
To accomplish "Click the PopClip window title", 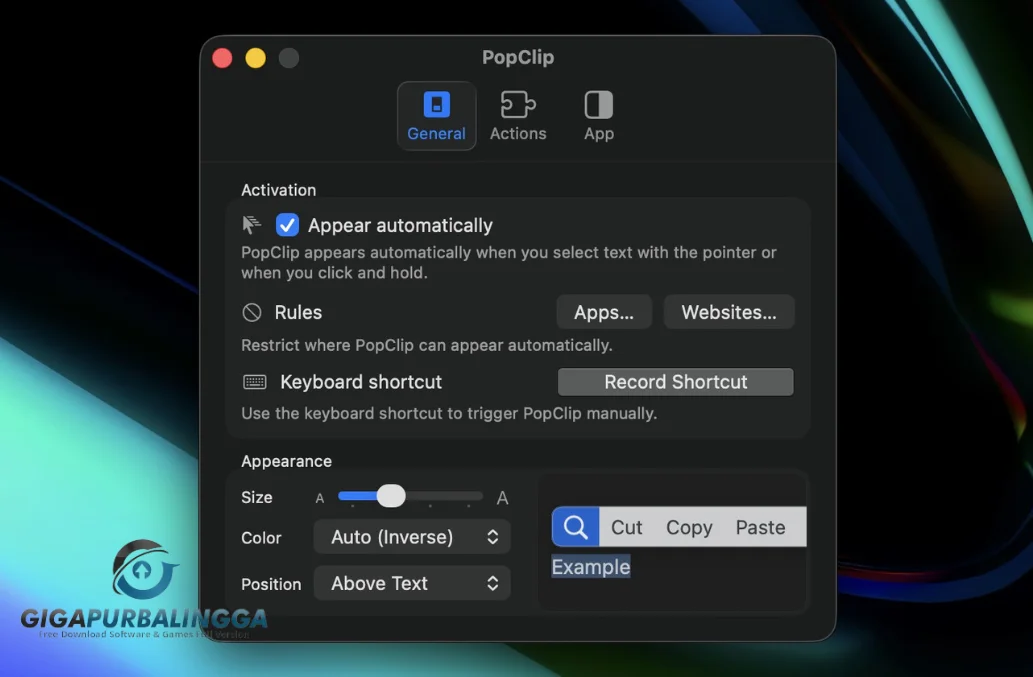I will 518,57.
